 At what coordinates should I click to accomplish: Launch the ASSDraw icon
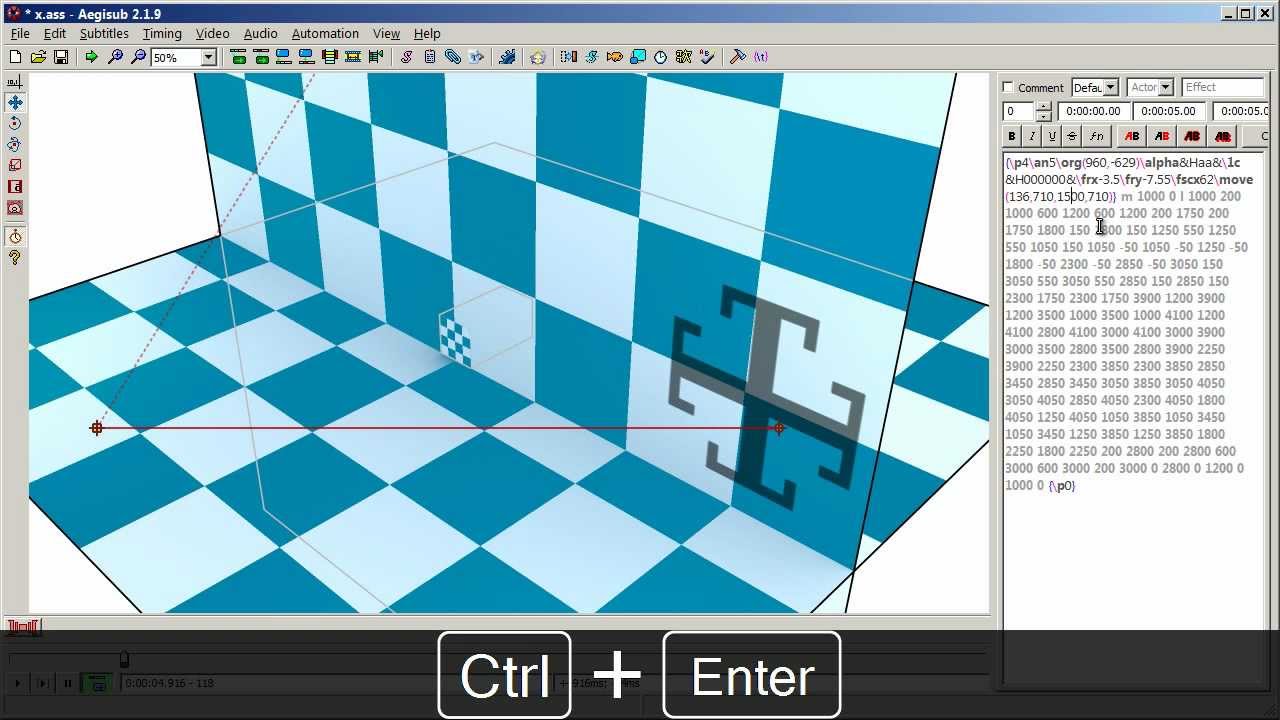point(538,57)
